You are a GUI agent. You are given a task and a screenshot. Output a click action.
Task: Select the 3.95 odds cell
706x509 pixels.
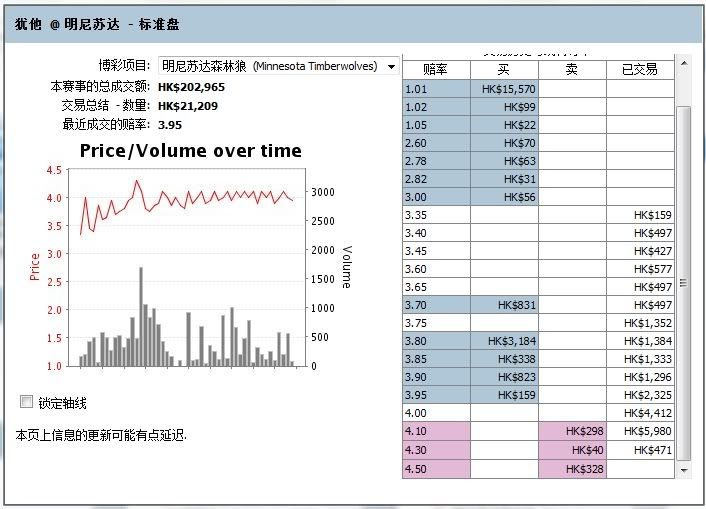pos(436,395)
